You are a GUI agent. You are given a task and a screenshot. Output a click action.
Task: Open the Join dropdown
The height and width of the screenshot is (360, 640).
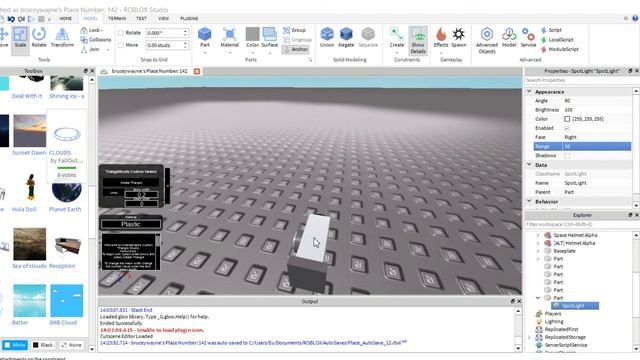click(x=95, y=49)
